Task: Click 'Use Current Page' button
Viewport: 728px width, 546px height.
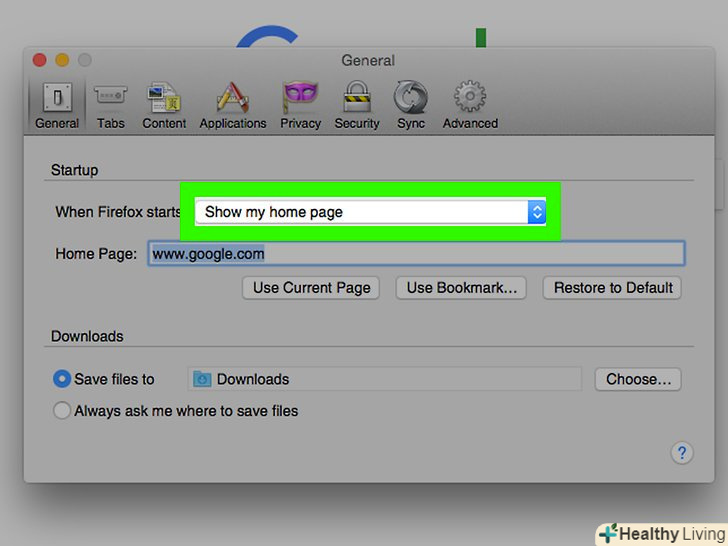Action: pyautogui.click(x=311, y=288)
